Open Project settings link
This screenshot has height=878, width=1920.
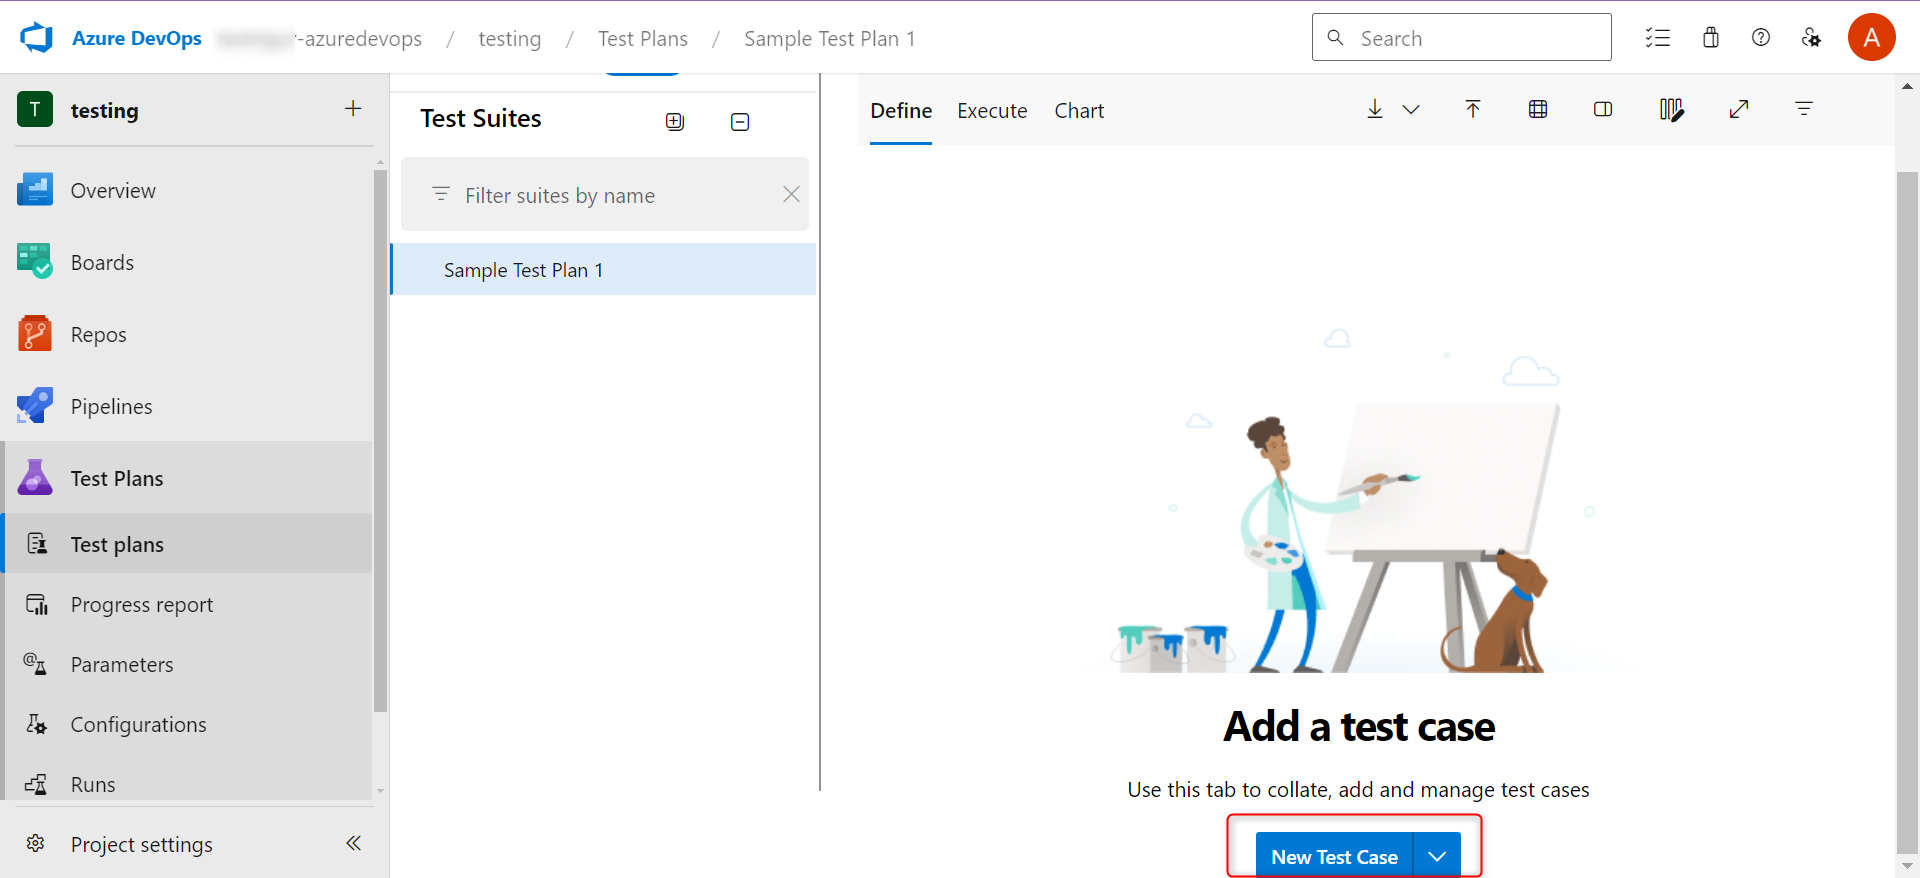pos(141,845)
